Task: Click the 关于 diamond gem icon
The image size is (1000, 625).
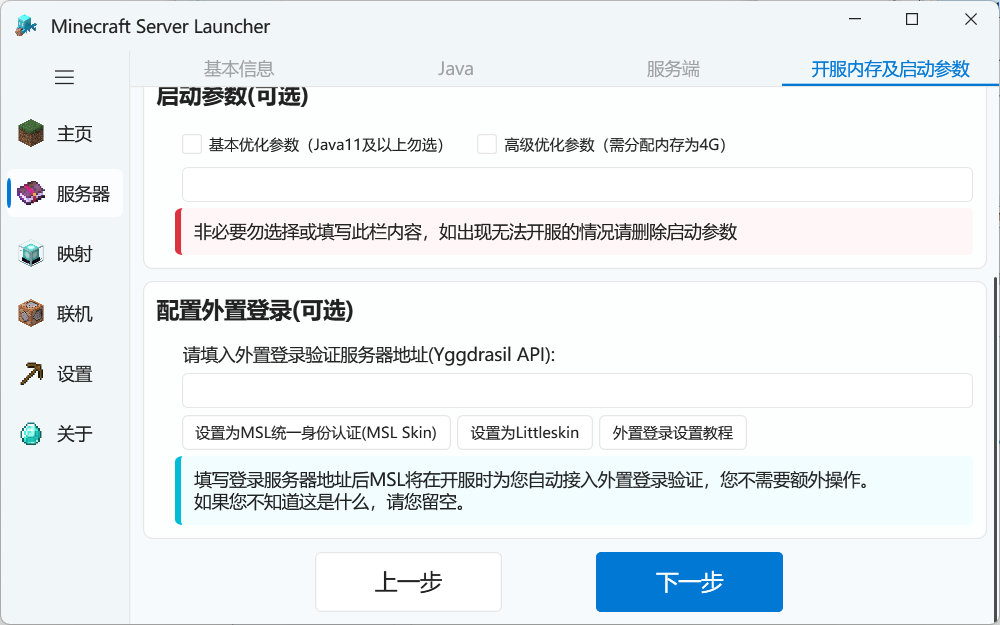Action: 32,434
